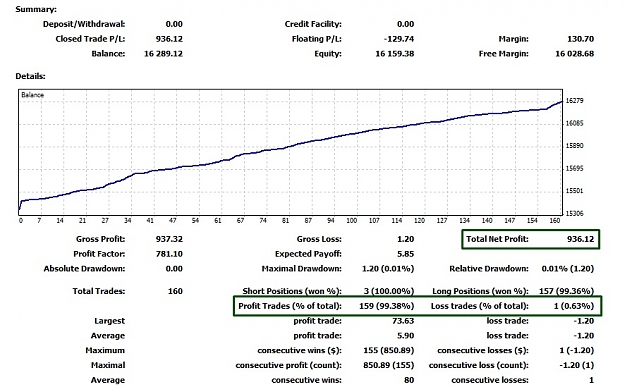The width and height of the screenshot is (625, 387).
Task: Select the largest profit trade value 73.63
Action: click(x=403, y=321)
